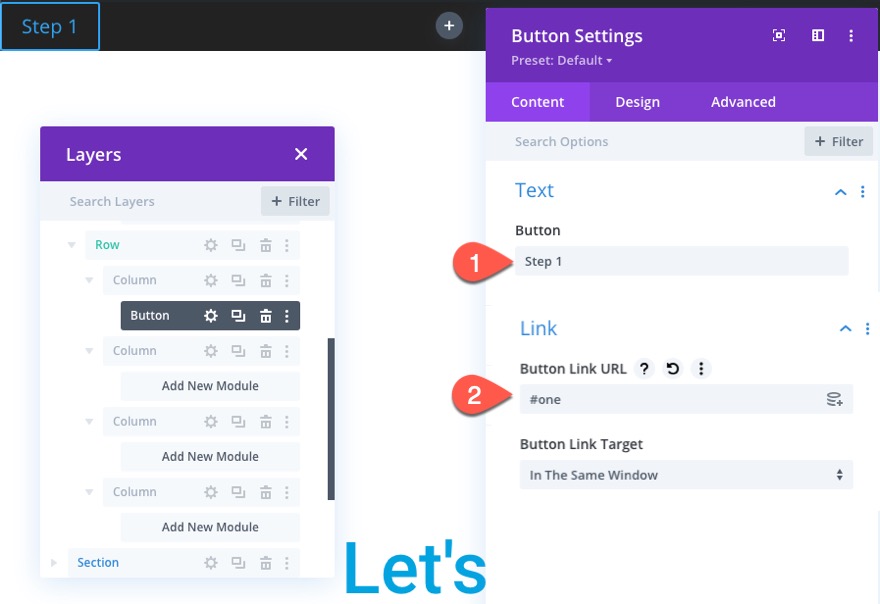This screenshot has width=880, height=604.
Task: Switch to the Content tab
Action: coord(537,102)
